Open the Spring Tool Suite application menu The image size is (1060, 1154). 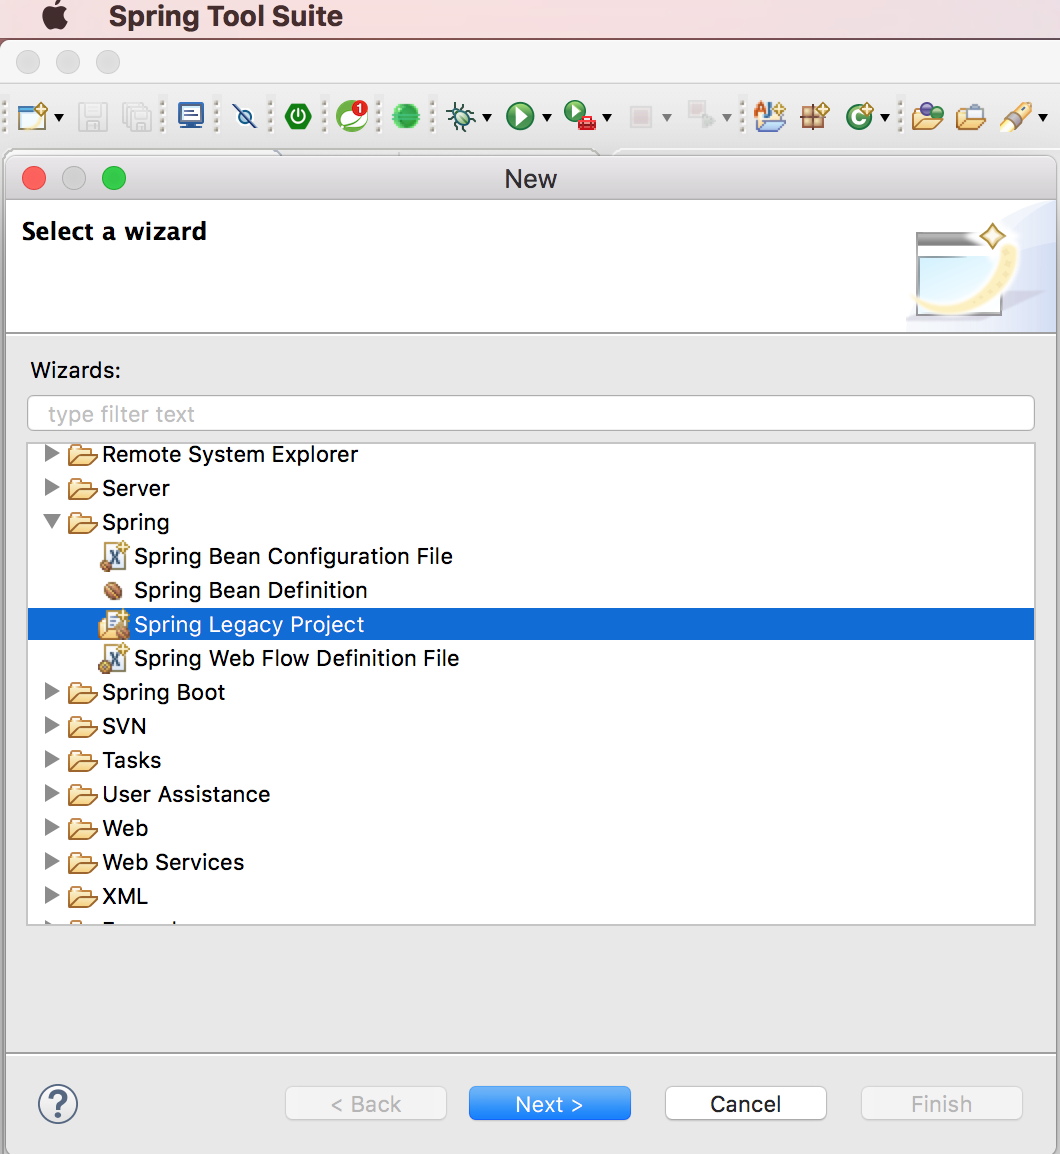pyautogui.click(x=225, y=16)
